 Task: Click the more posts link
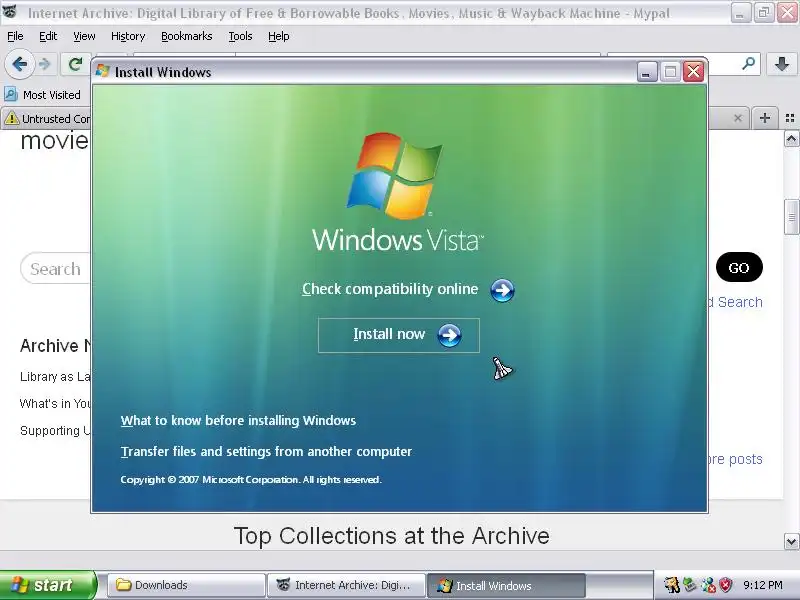735,459
